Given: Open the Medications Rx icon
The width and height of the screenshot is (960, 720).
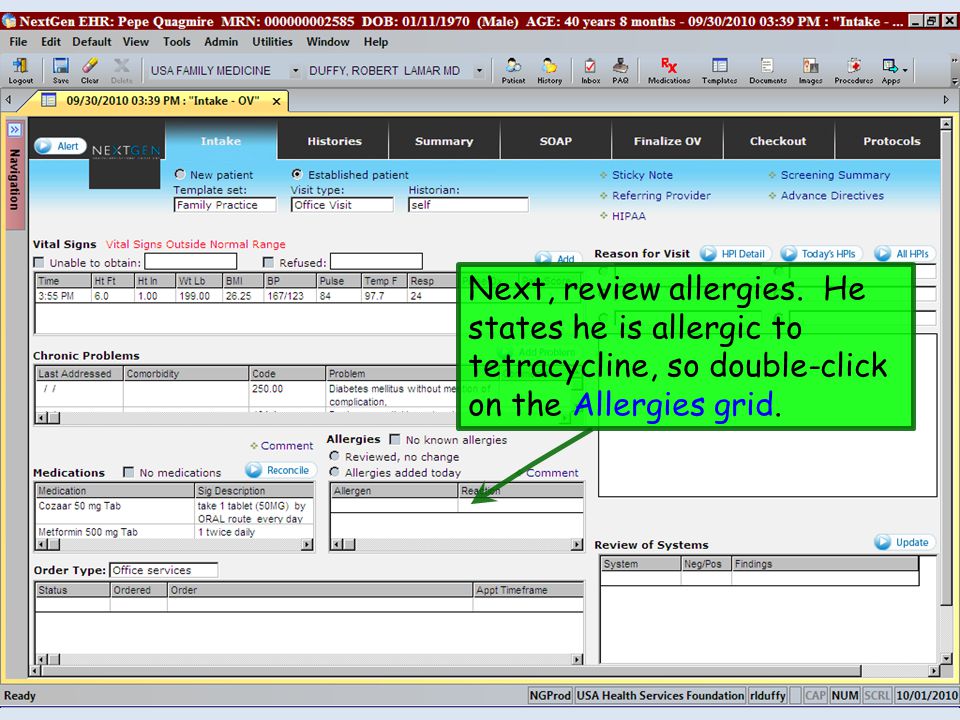Looking at the screenshot, I should [669, 70].
